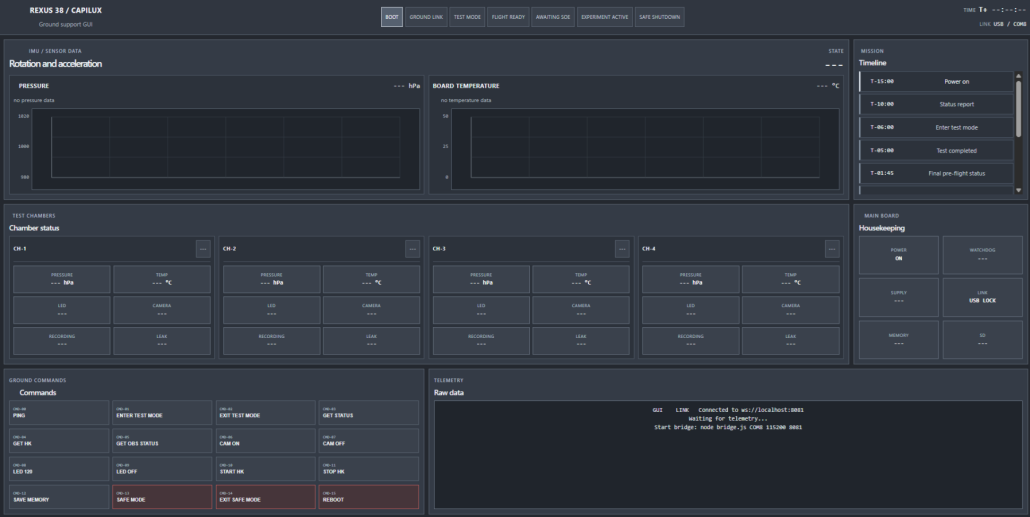
Task: Trigger the red REBOOT command
Action: tap(369, 497)
